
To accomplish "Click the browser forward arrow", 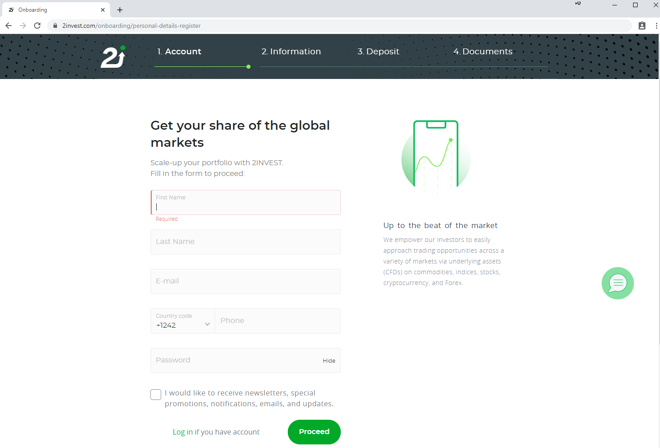I will click(x=23, y=26).
